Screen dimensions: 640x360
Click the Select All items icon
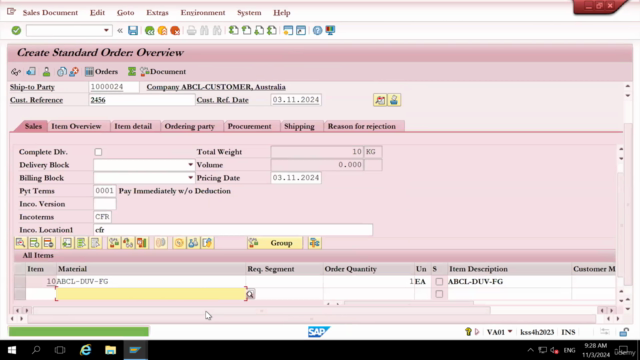[81, 243]
